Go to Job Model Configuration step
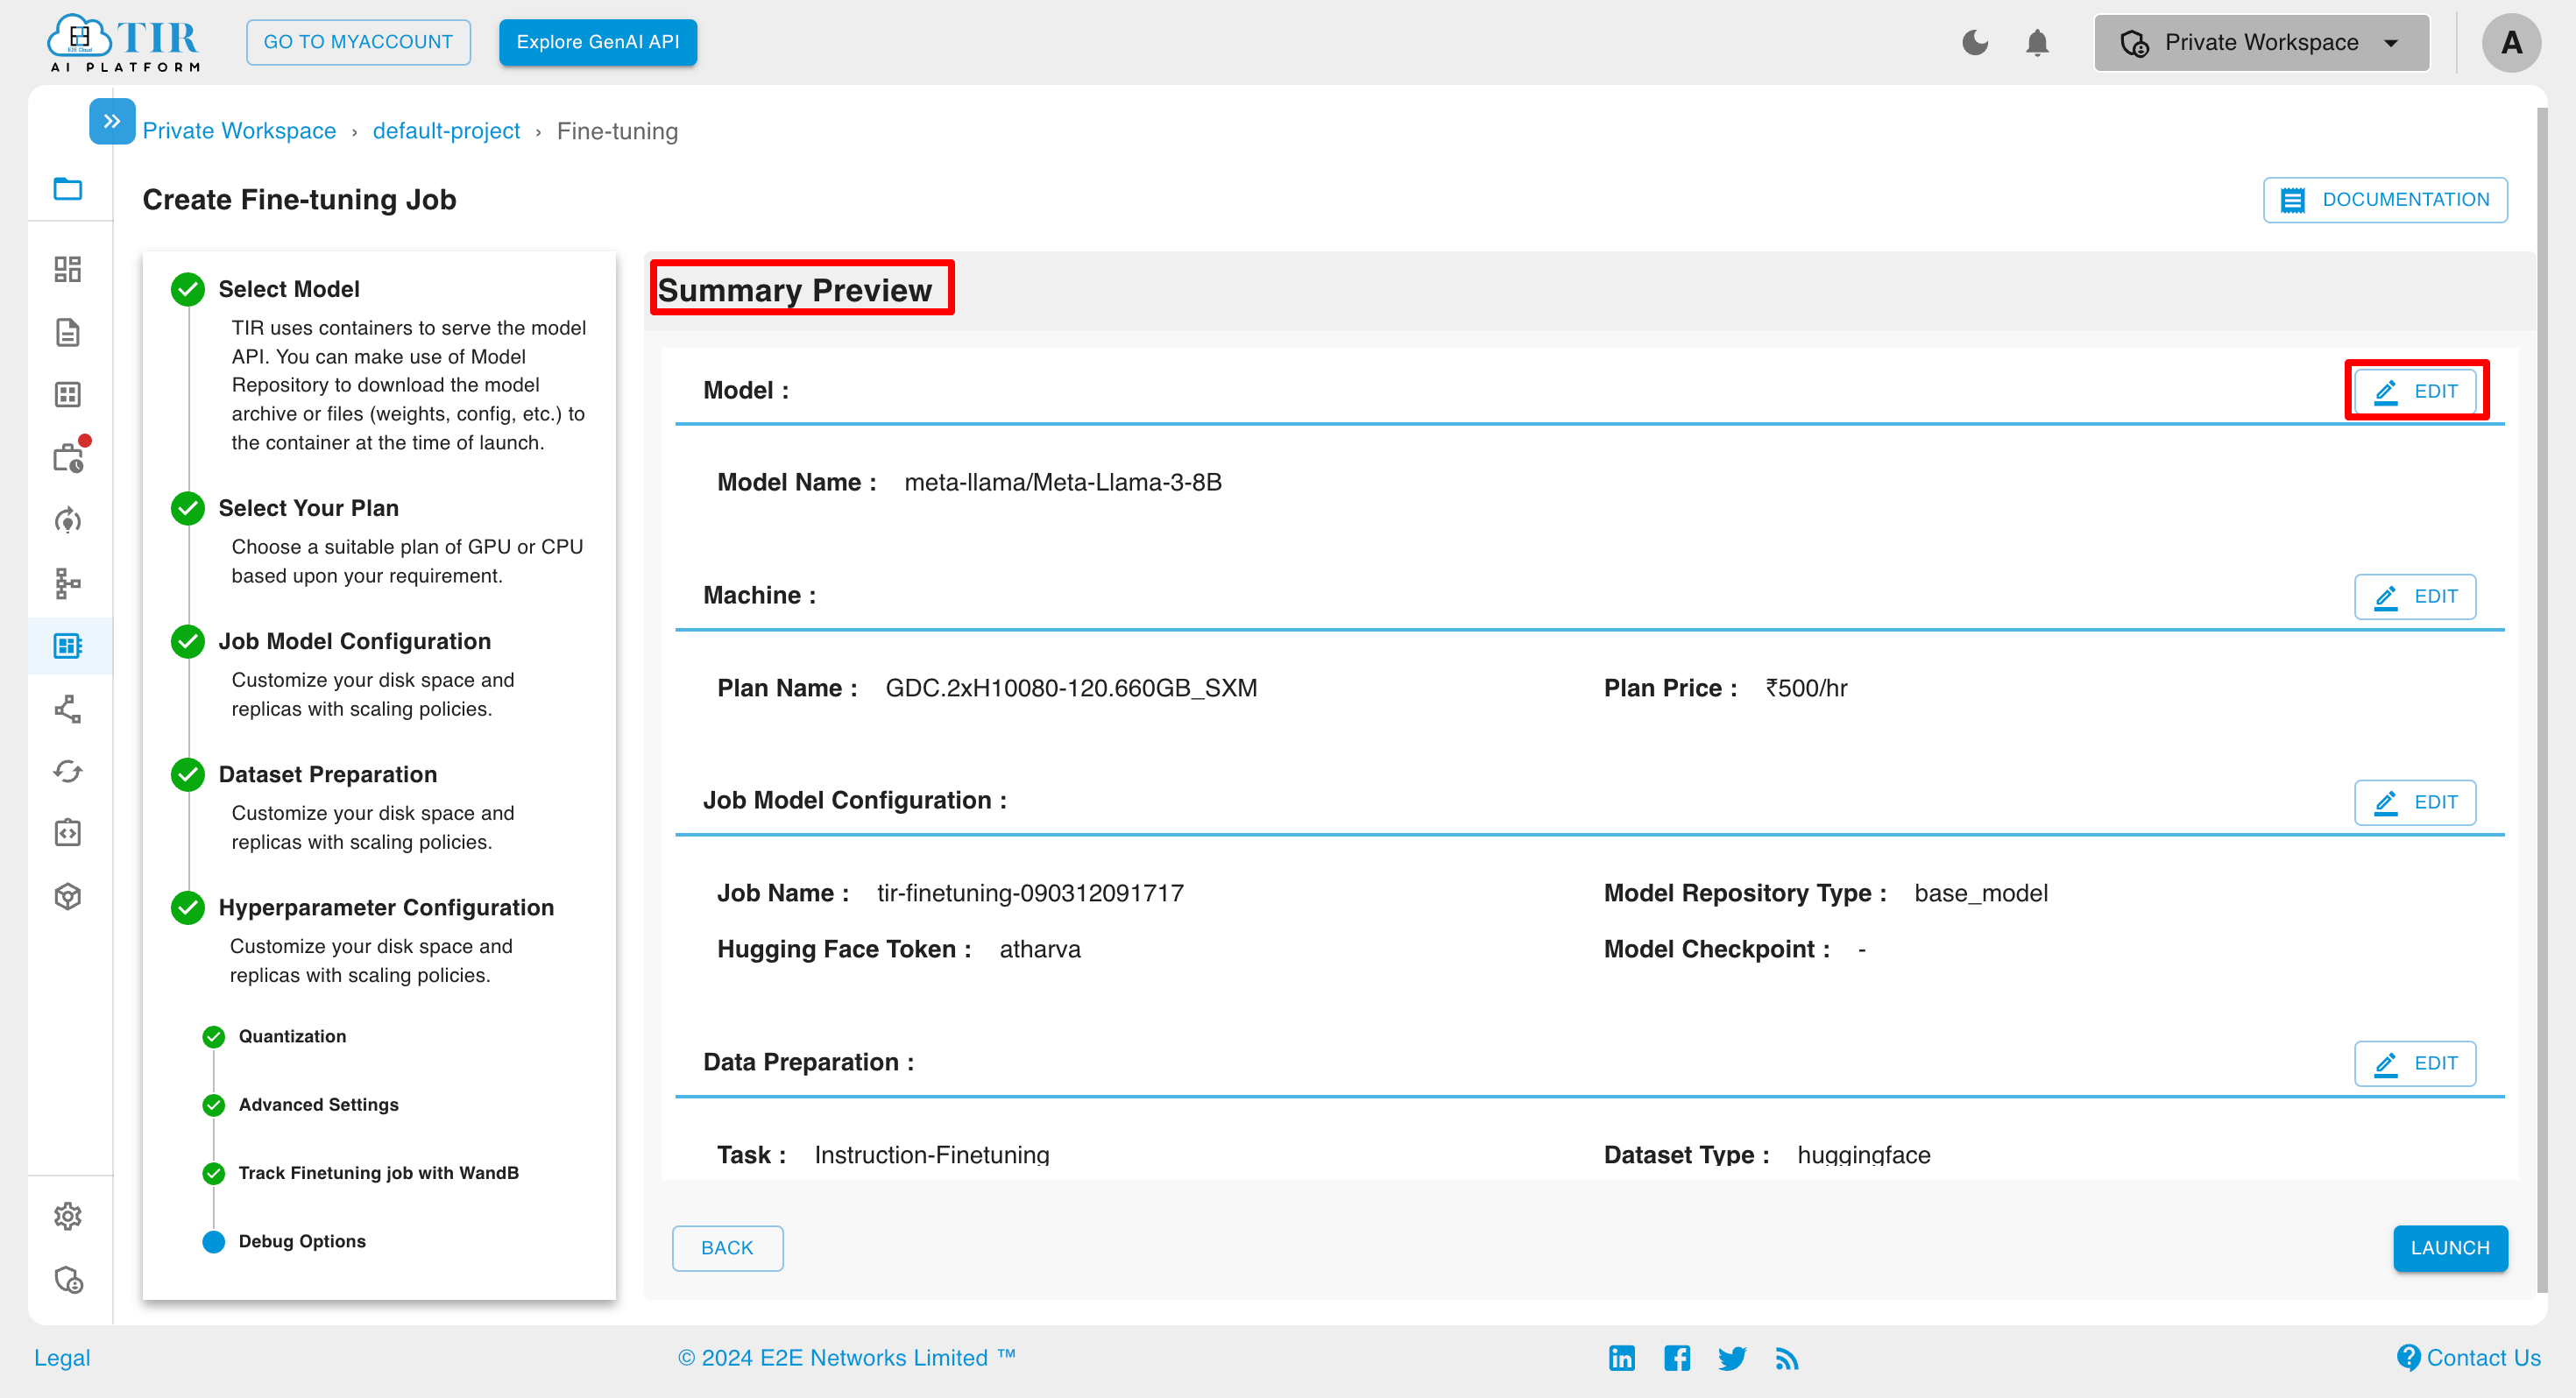The width and height of the screenshot is (2576, 1398). [355, 641]
